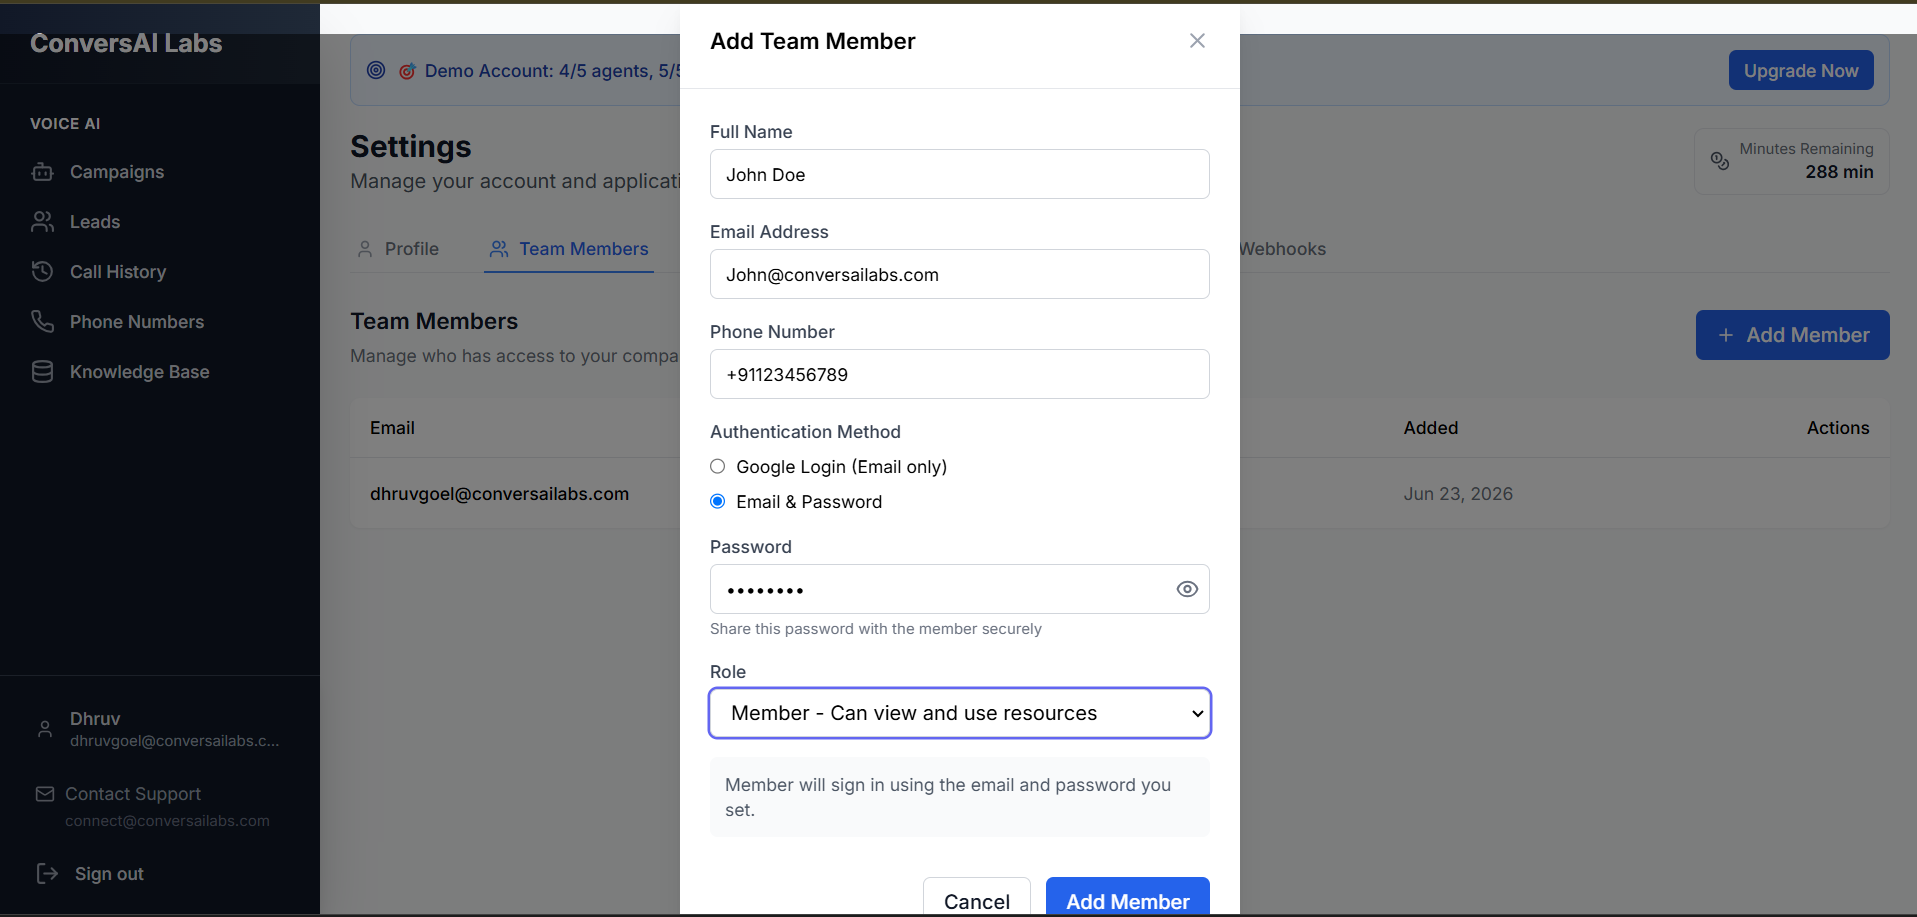
Task: Open Campaigns from the sidebar
Action: (x=117, y=172)
